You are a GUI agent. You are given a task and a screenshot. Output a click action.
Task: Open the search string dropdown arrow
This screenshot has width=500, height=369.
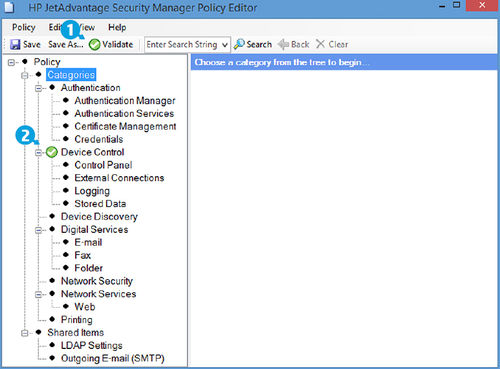coord(225,45)
